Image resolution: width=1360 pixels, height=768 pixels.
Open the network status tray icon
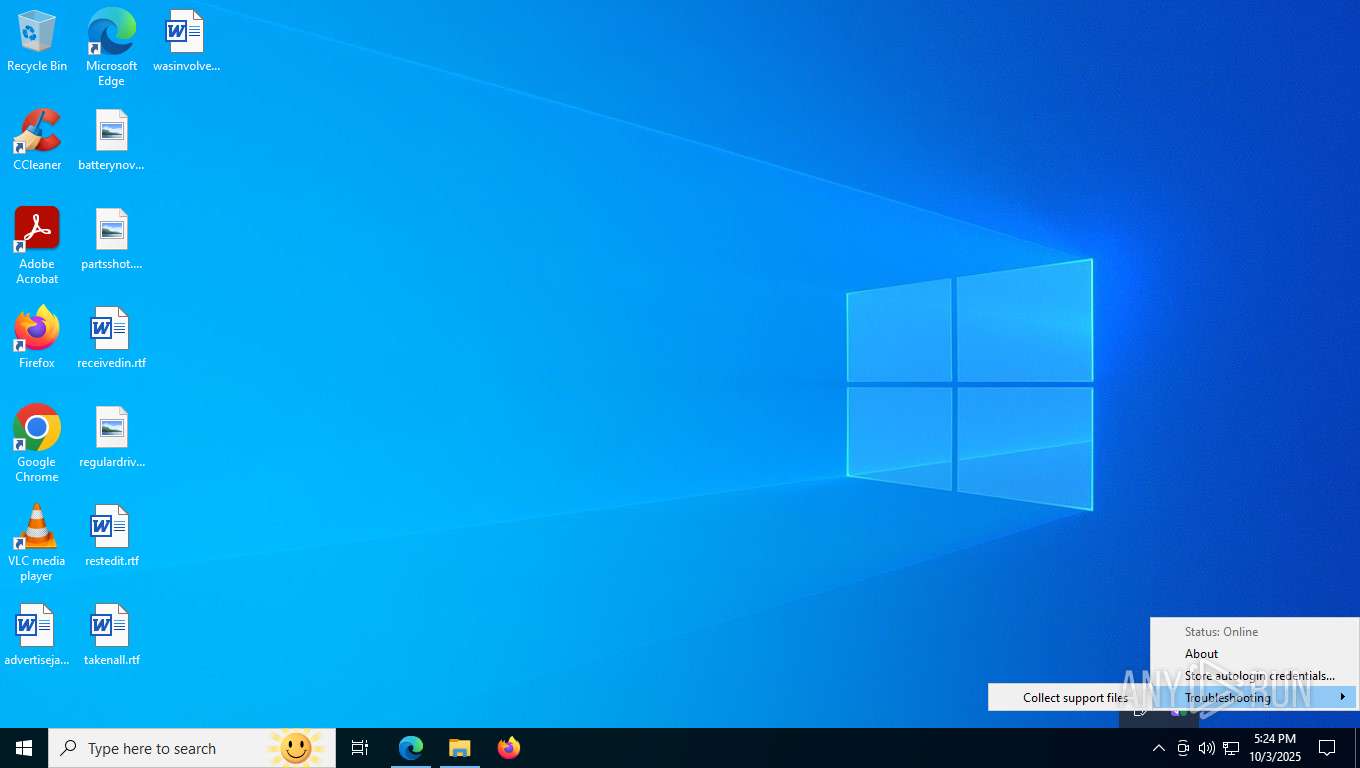[1231, 748]
